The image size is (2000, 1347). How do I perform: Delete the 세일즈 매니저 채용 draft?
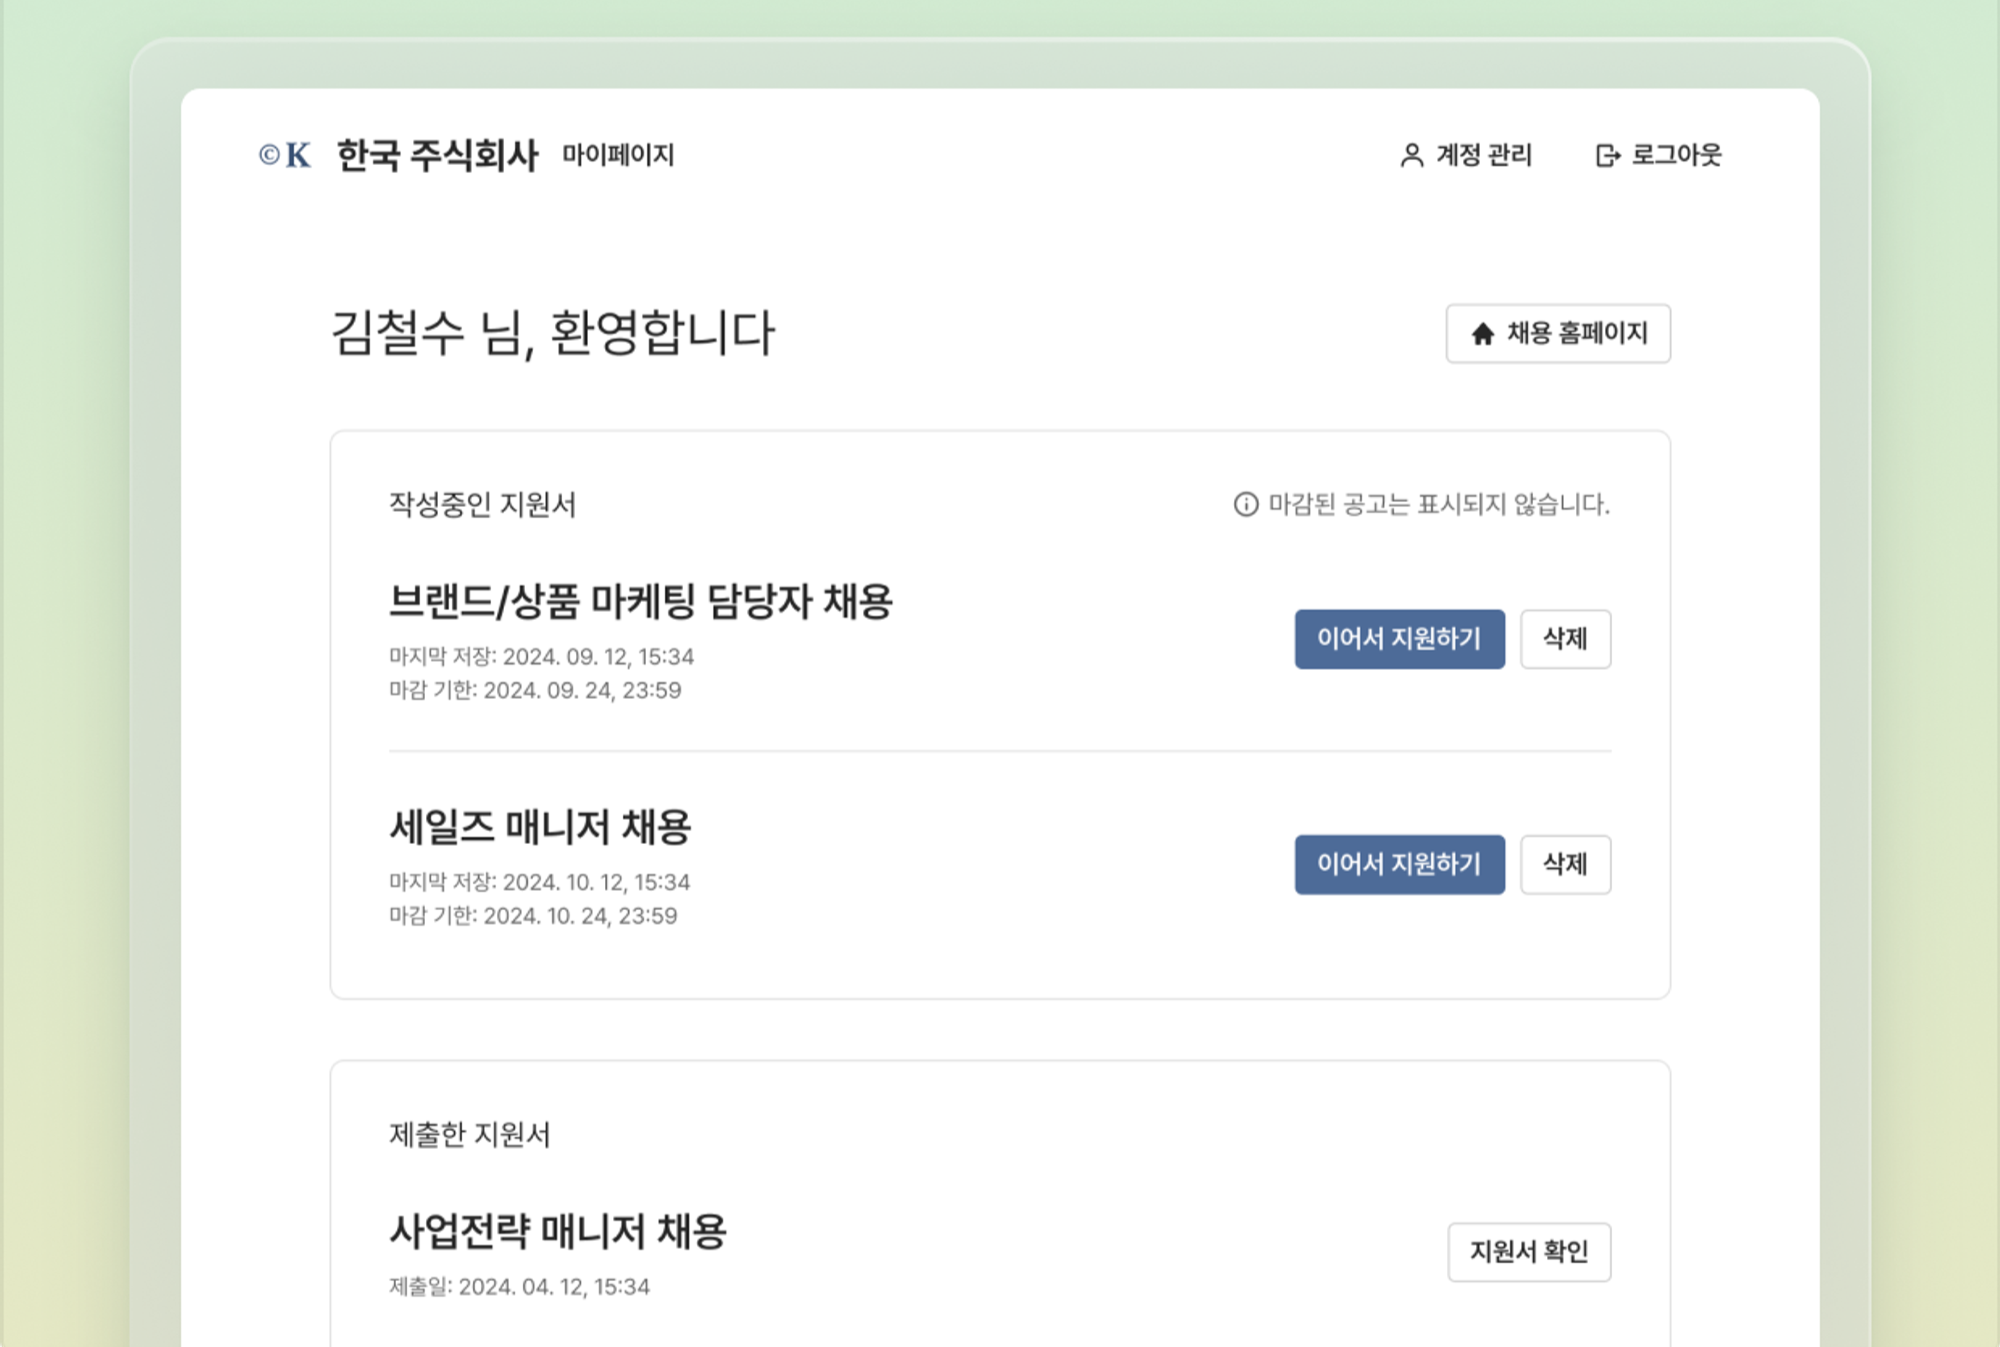point(1564,864)
